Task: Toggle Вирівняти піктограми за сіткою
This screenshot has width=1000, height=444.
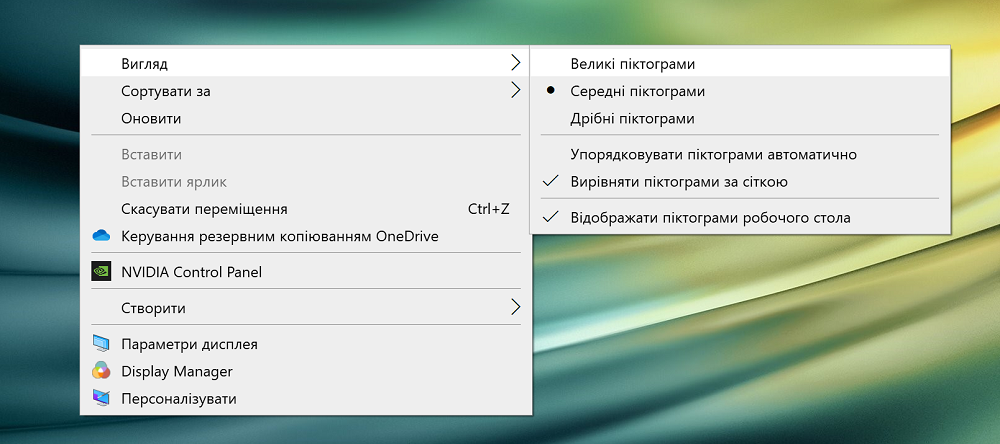Action: pyautogui.click(x=678, y=182)
